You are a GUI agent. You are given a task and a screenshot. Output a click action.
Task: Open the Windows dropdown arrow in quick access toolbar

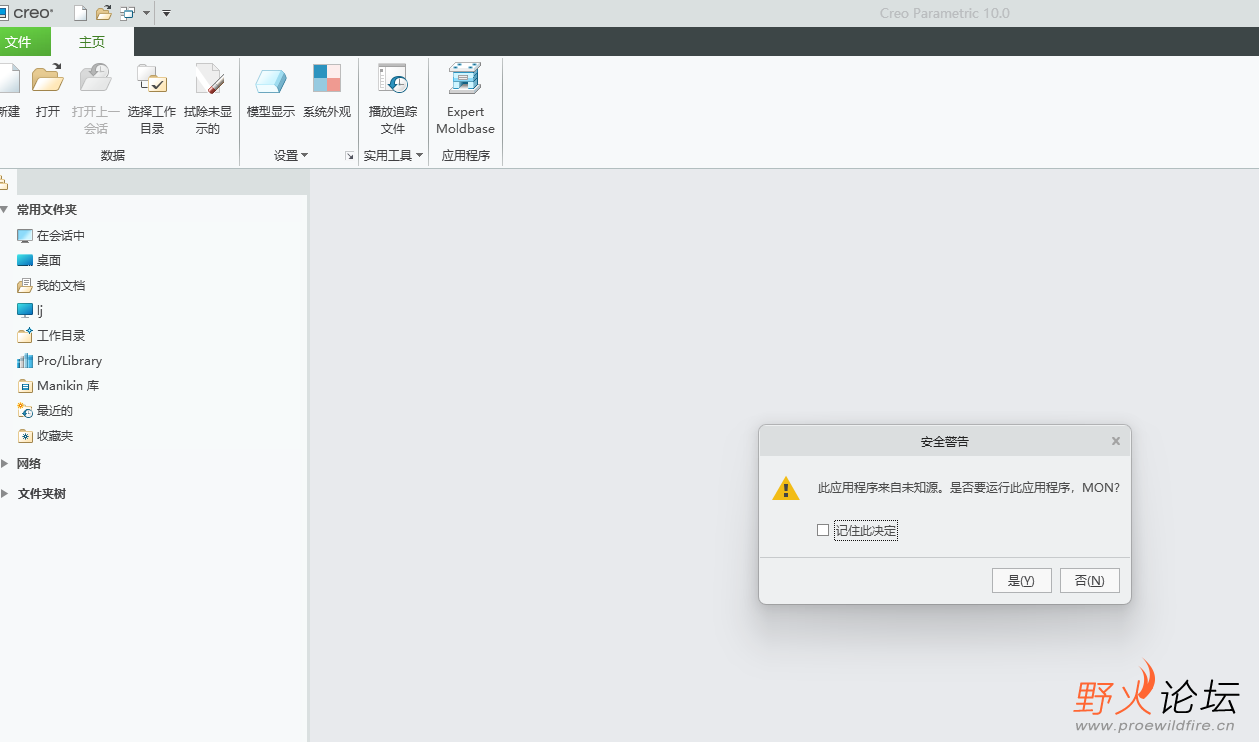pyautogui.click(x=146, y=13)
